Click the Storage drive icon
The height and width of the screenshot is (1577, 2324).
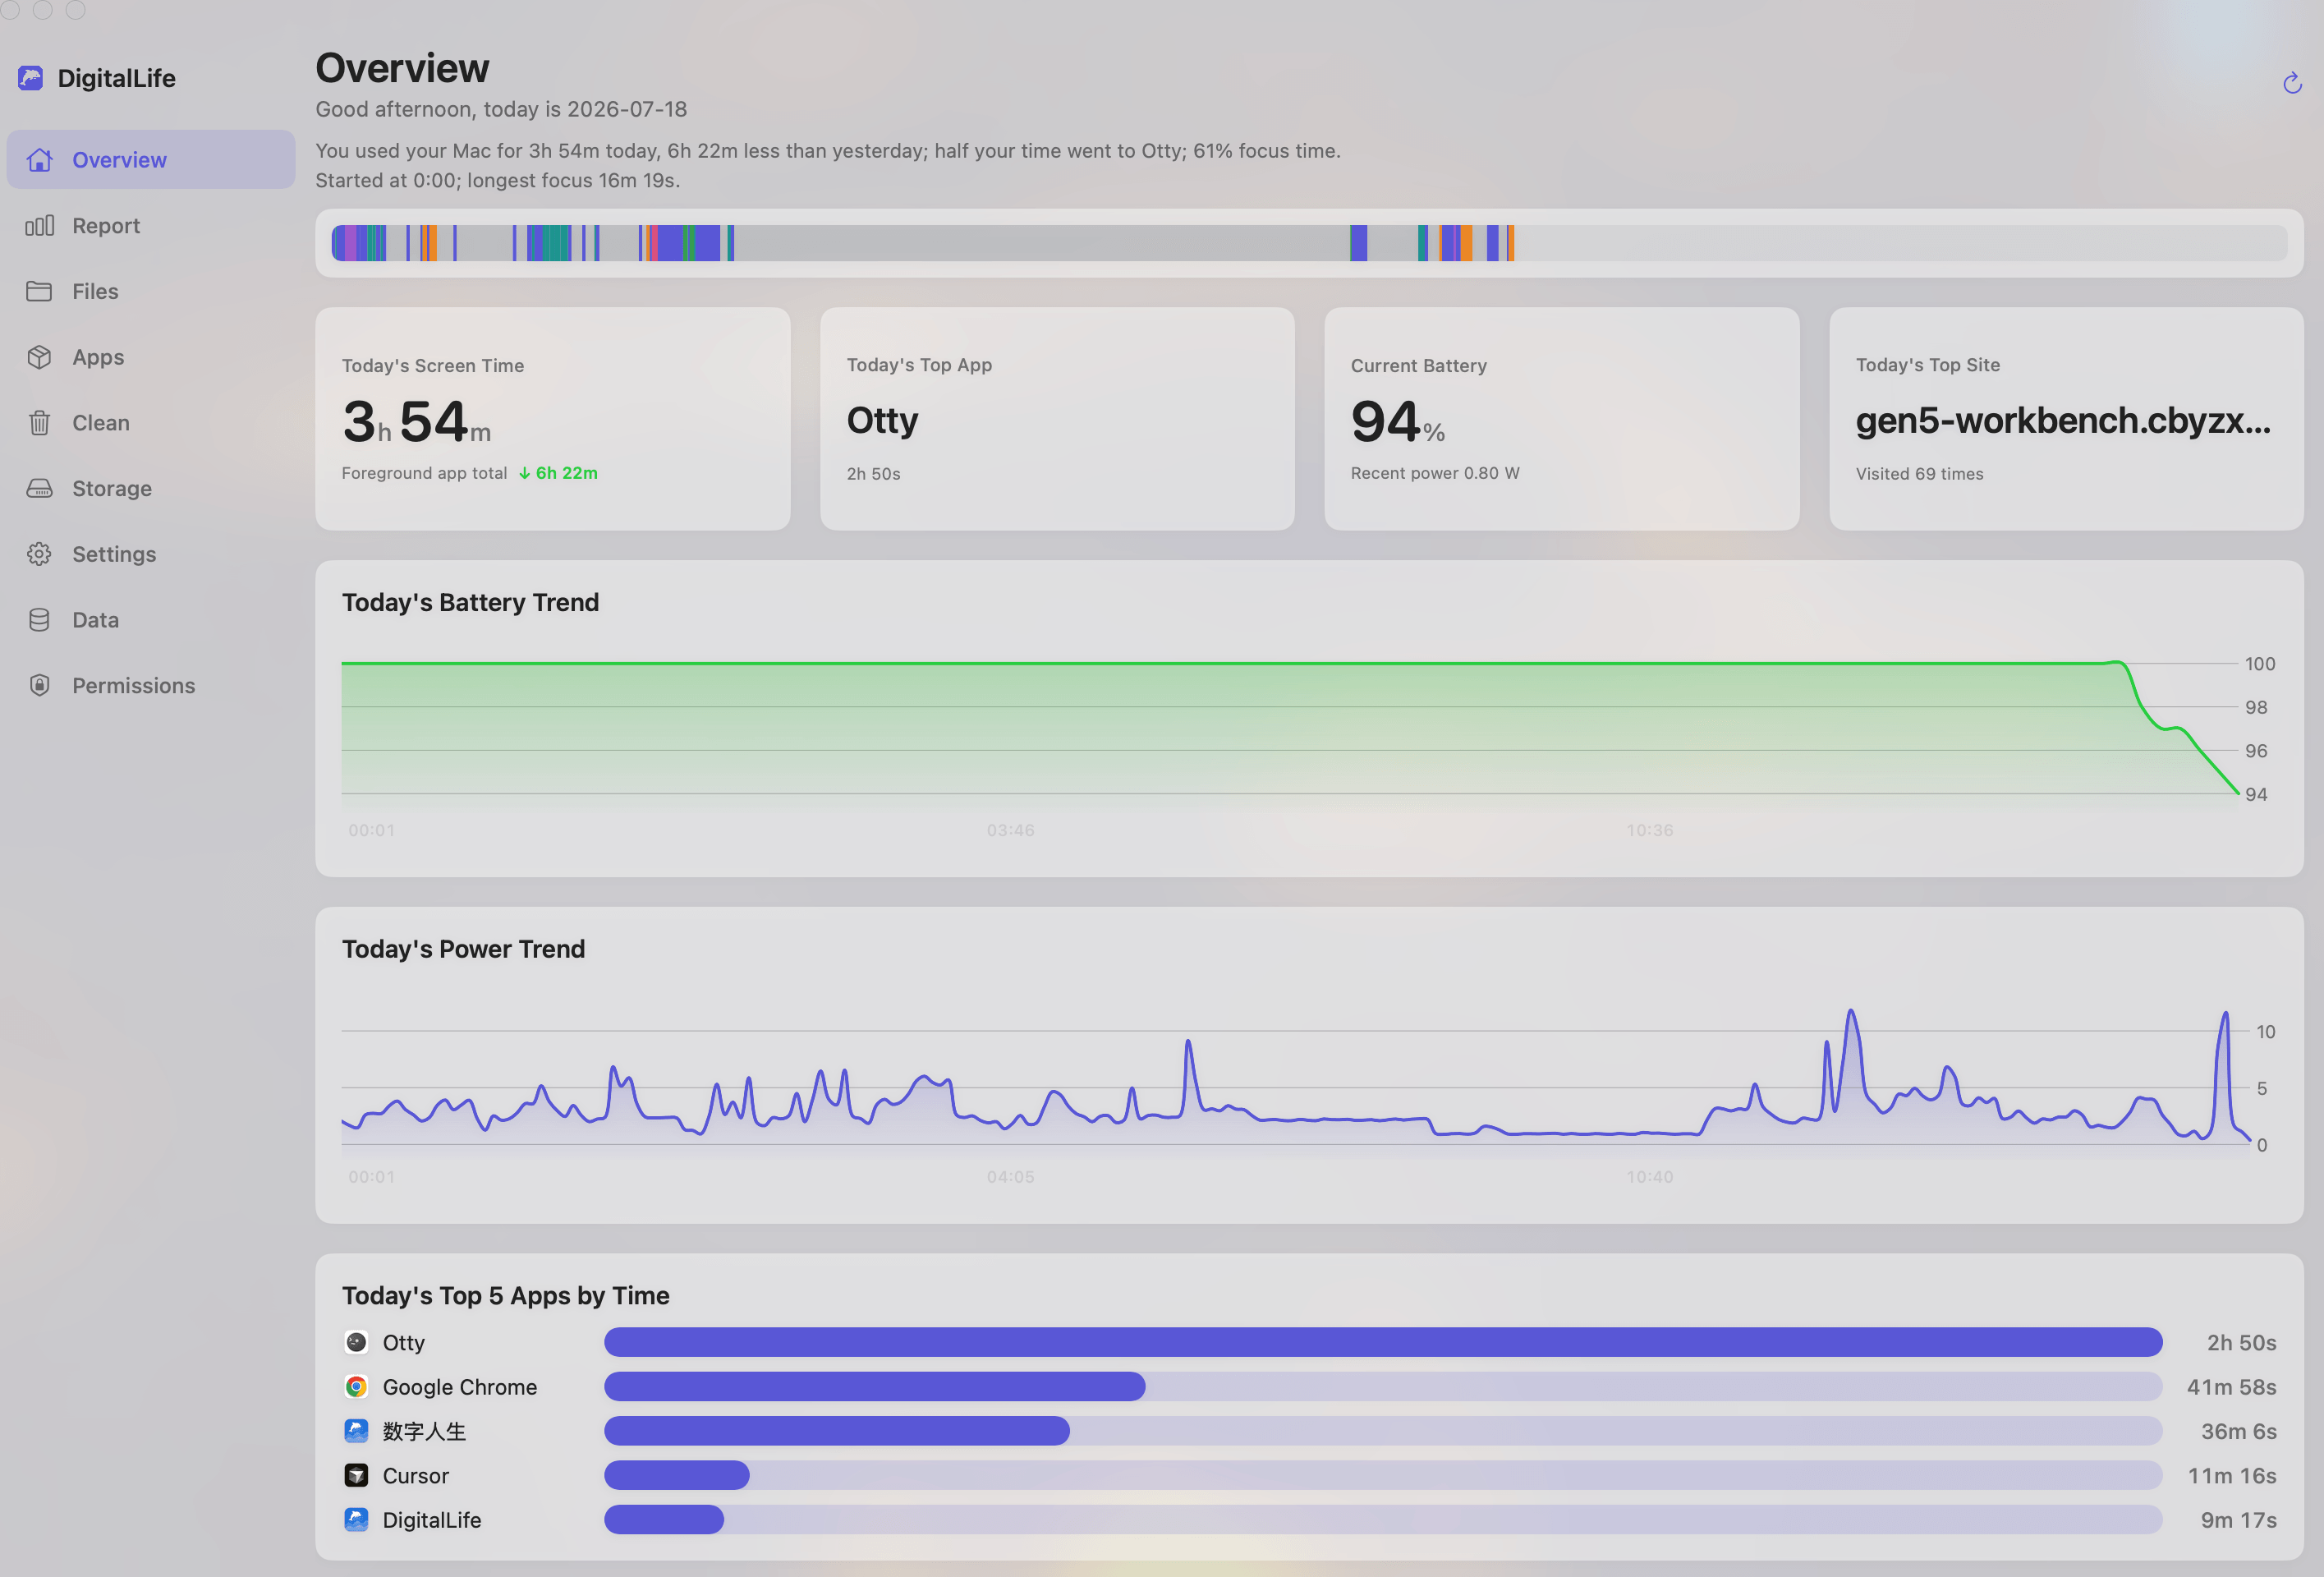click(x=39, y=488)
